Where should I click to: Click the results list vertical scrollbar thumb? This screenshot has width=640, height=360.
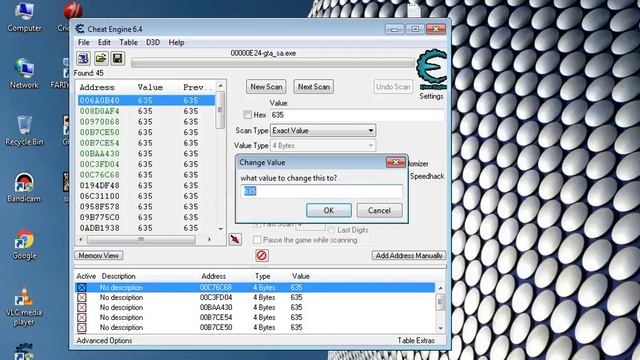click(220, 110)
